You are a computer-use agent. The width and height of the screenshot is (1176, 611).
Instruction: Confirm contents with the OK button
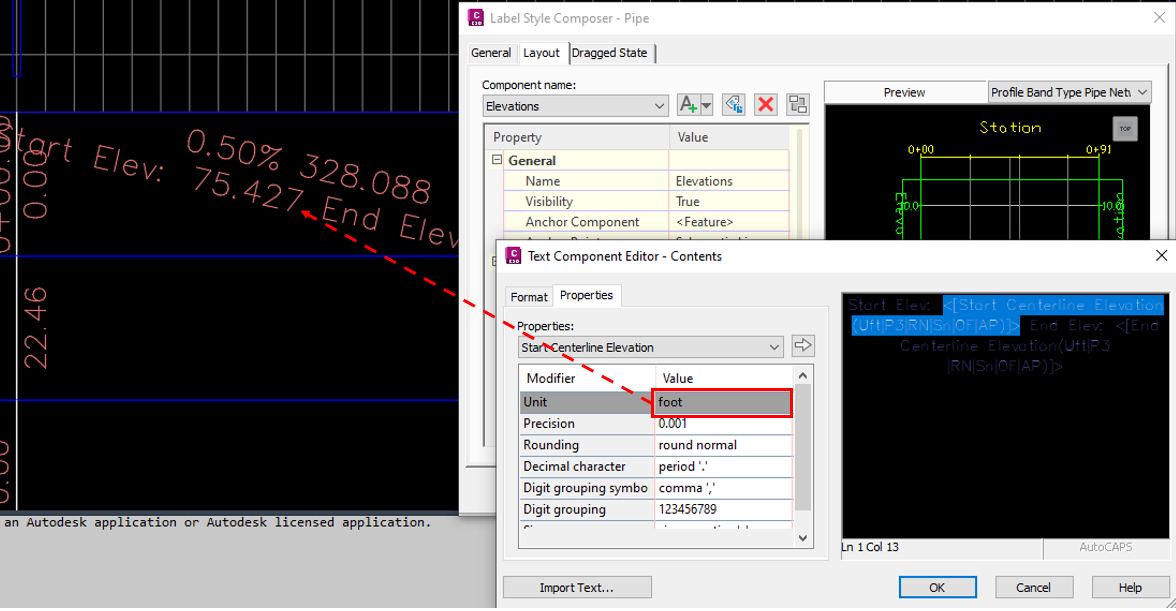click(937, 587)
